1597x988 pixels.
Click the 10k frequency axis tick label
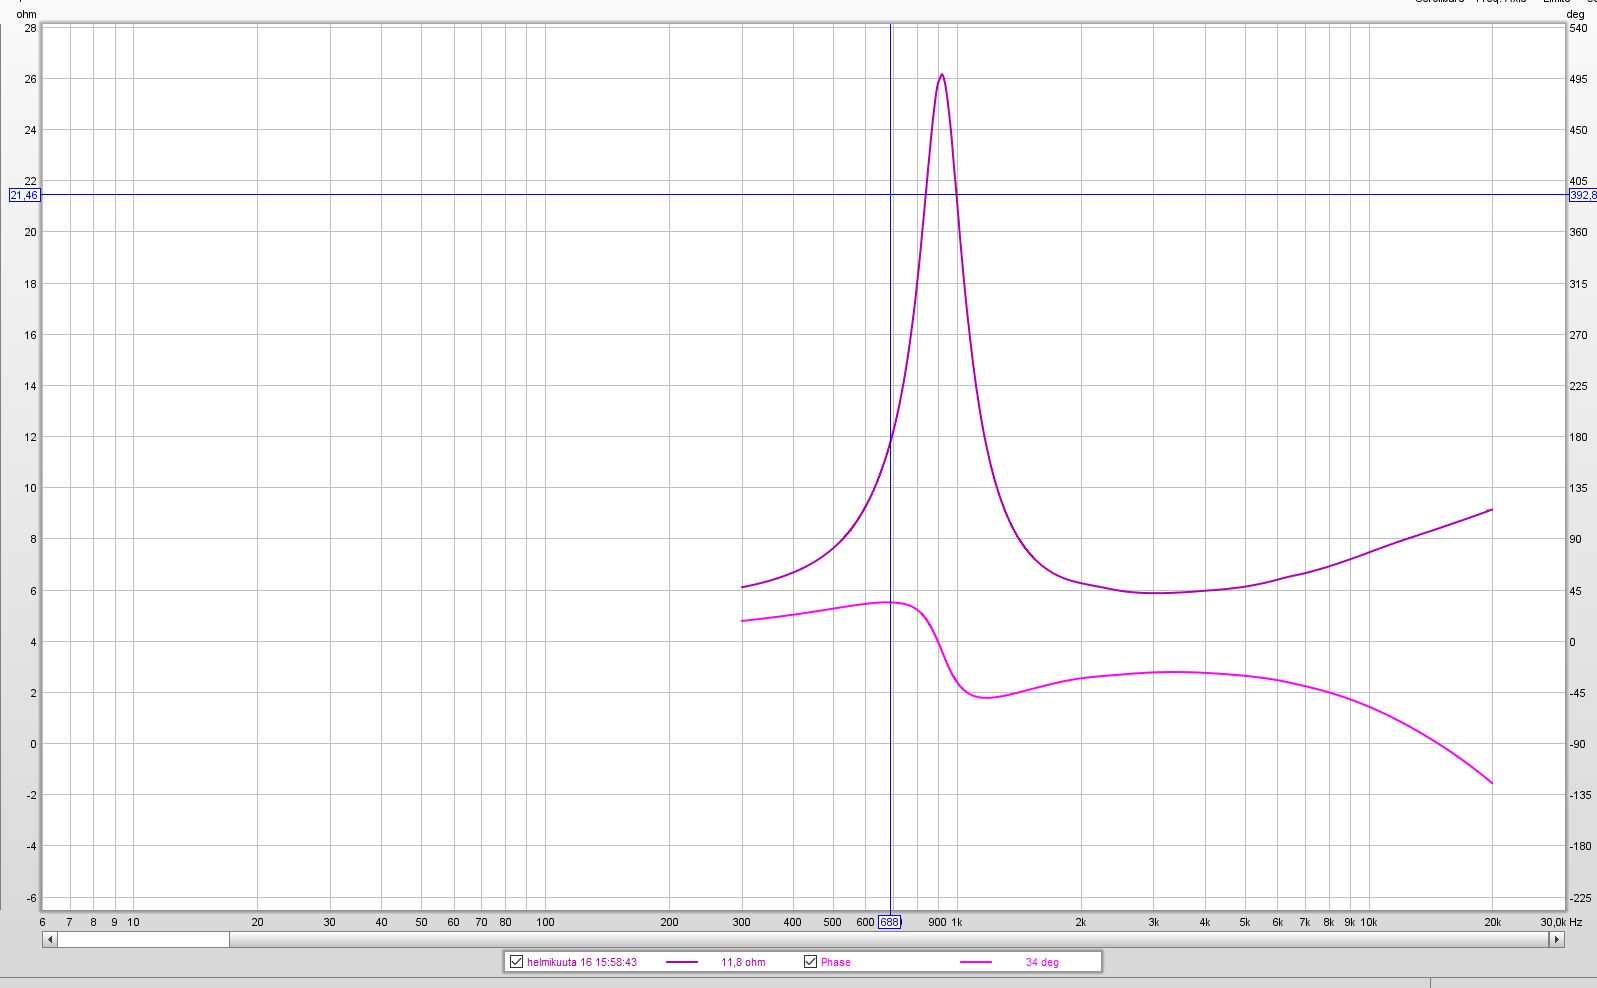(1368, 922)
